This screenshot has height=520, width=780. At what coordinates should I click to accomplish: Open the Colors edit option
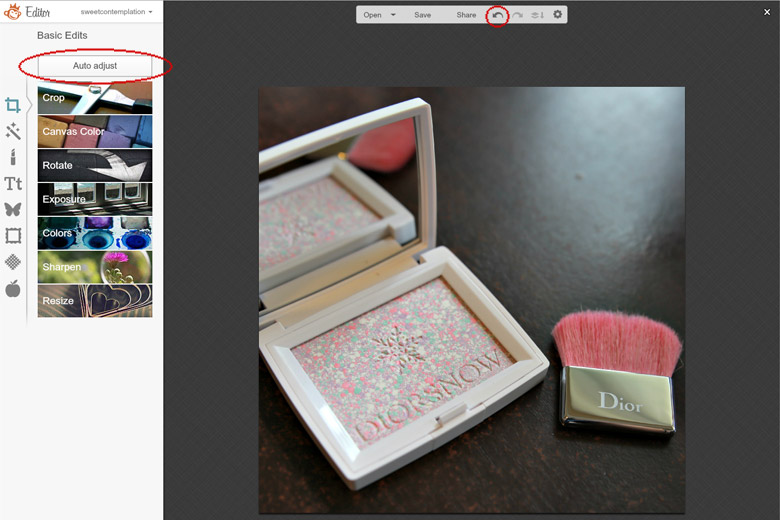point(95,233)
